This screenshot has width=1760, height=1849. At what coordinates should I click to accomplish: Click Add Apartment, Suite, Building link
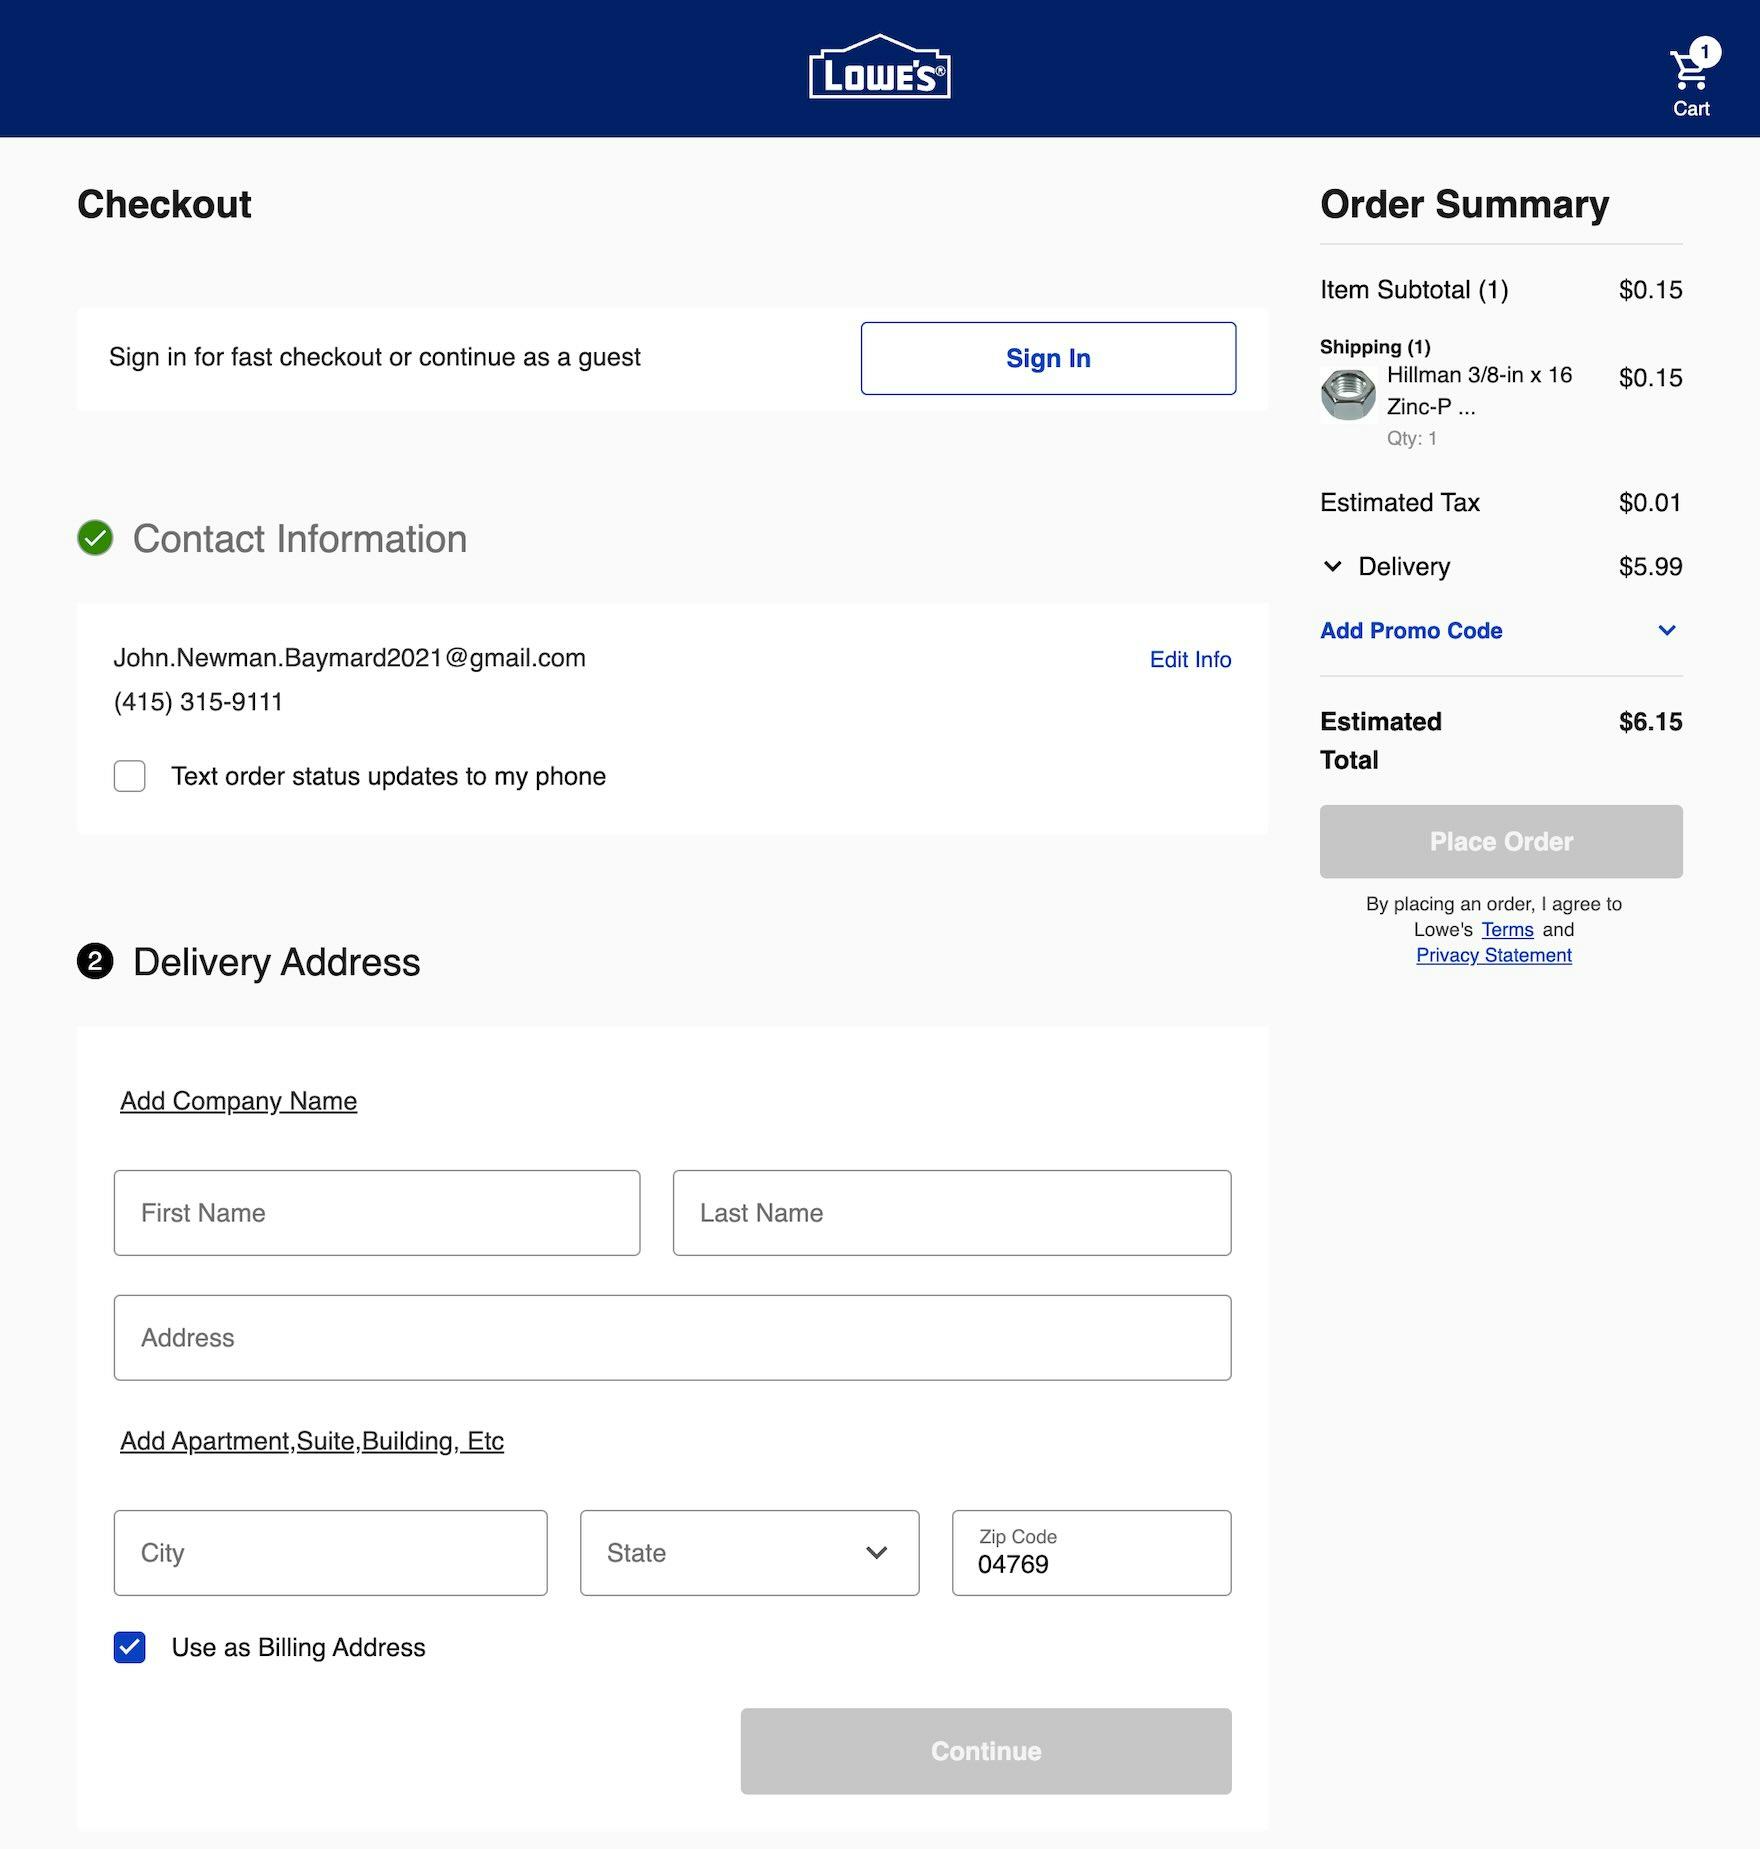[x=312, y=1441]
